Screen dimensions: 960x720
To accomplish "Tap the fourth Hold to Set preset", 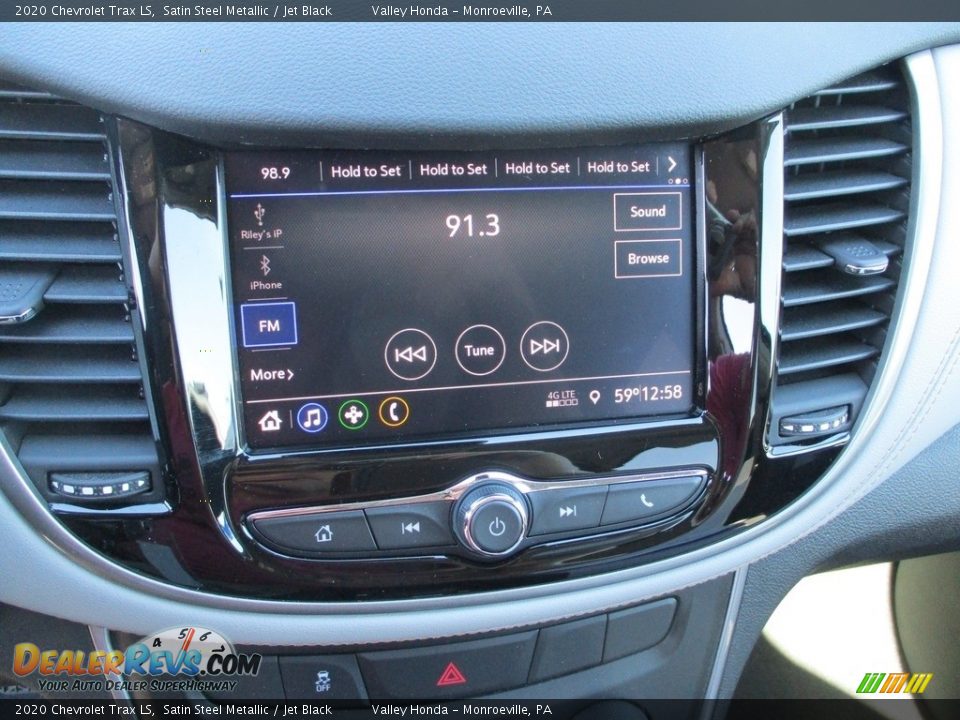I will point(618,167).
